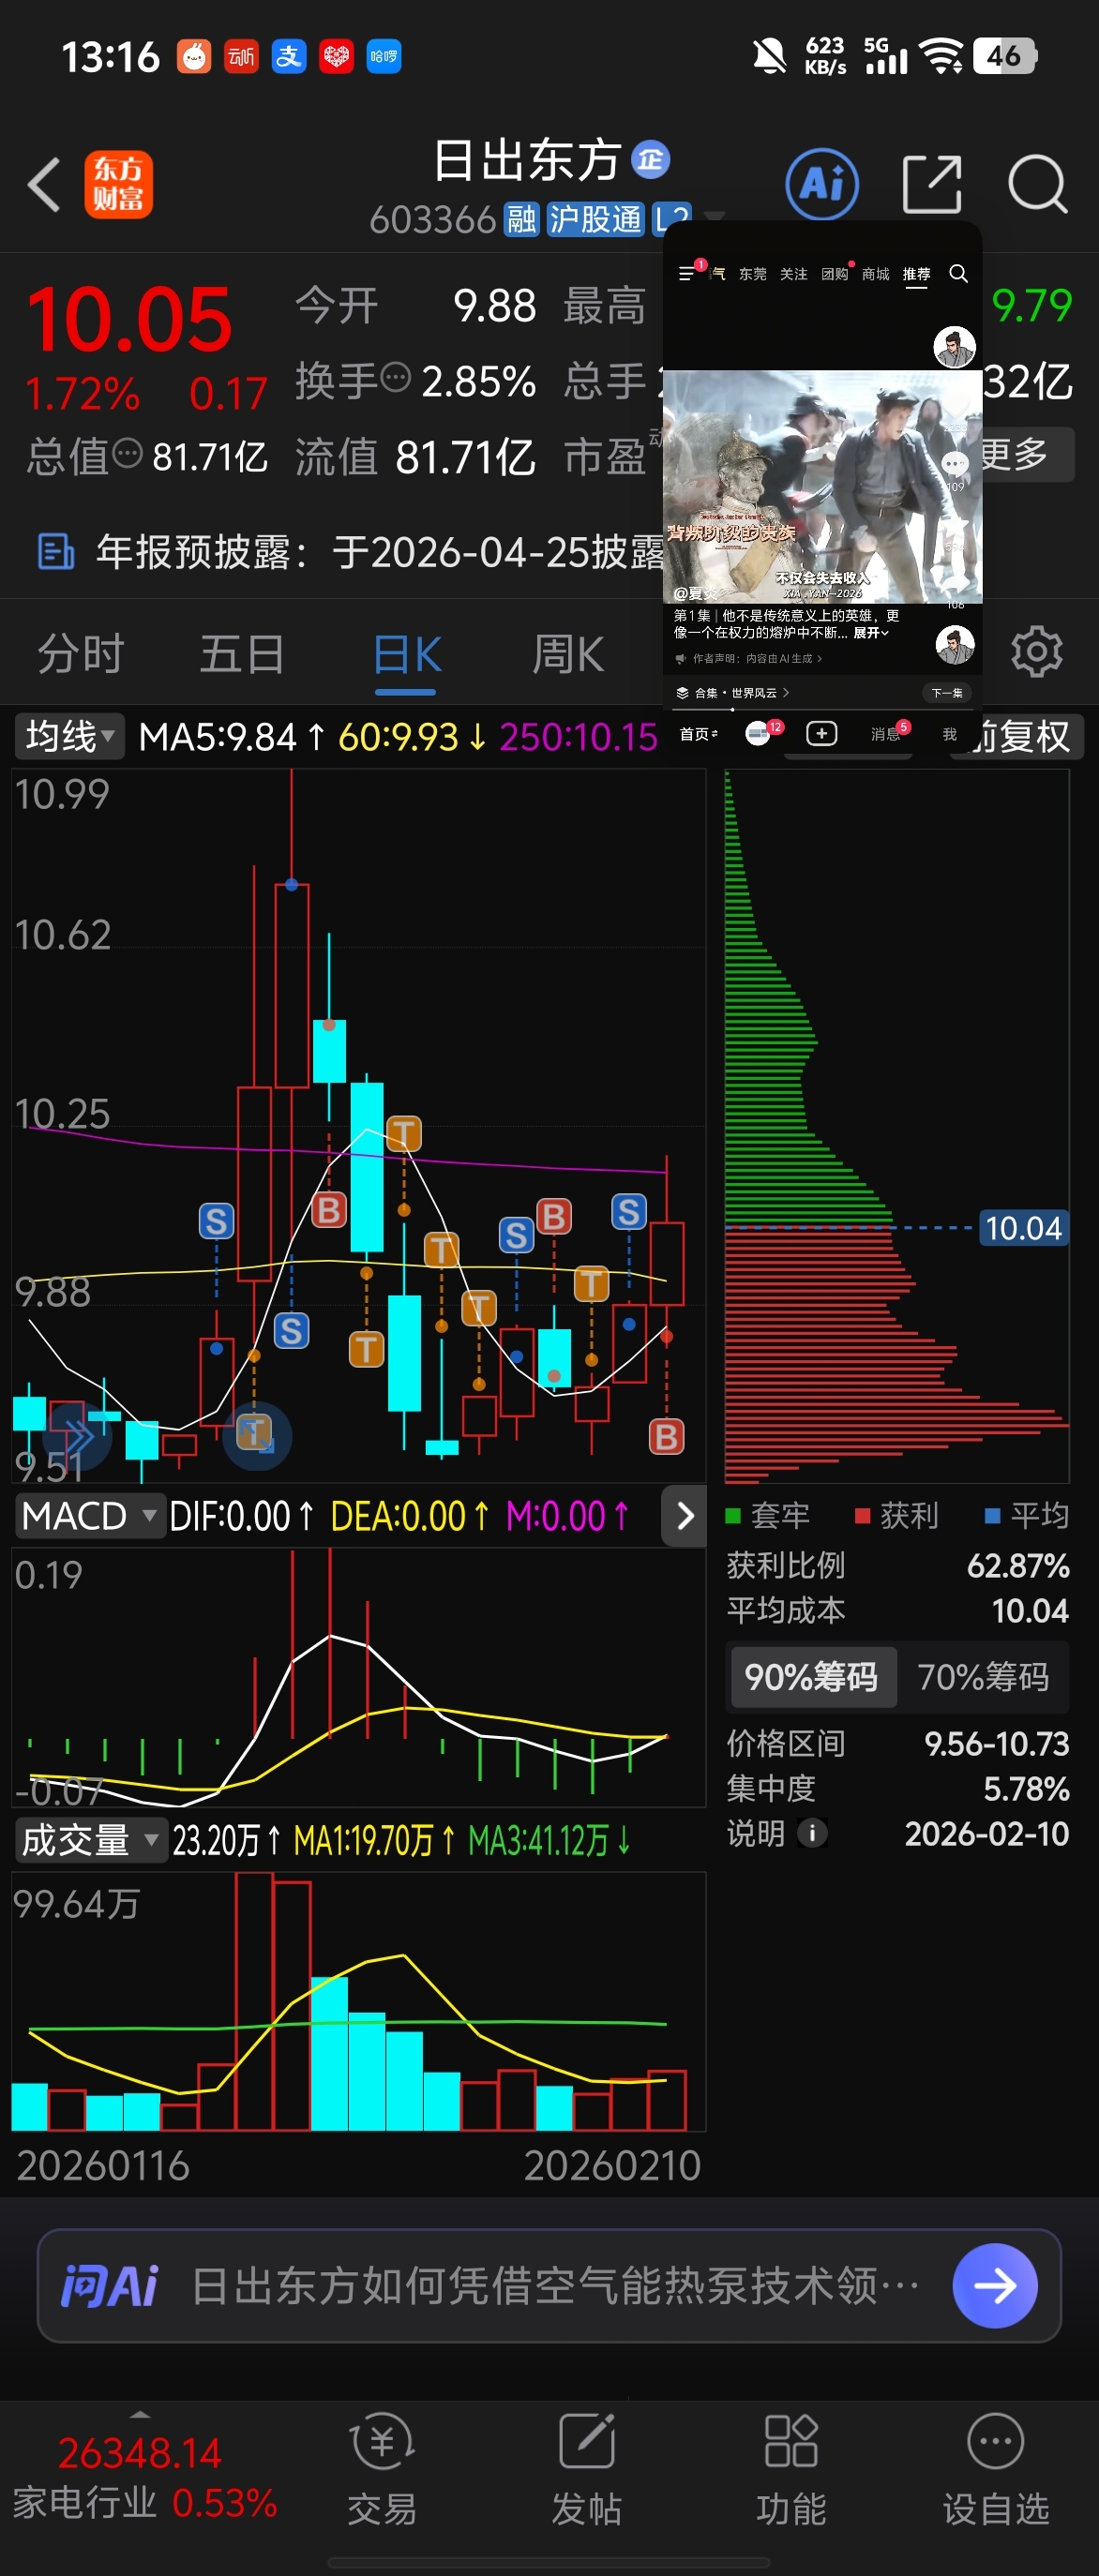Tap the 总值 ellipsis info icon
The image size is (1099, 2576).
click(127, 454)
